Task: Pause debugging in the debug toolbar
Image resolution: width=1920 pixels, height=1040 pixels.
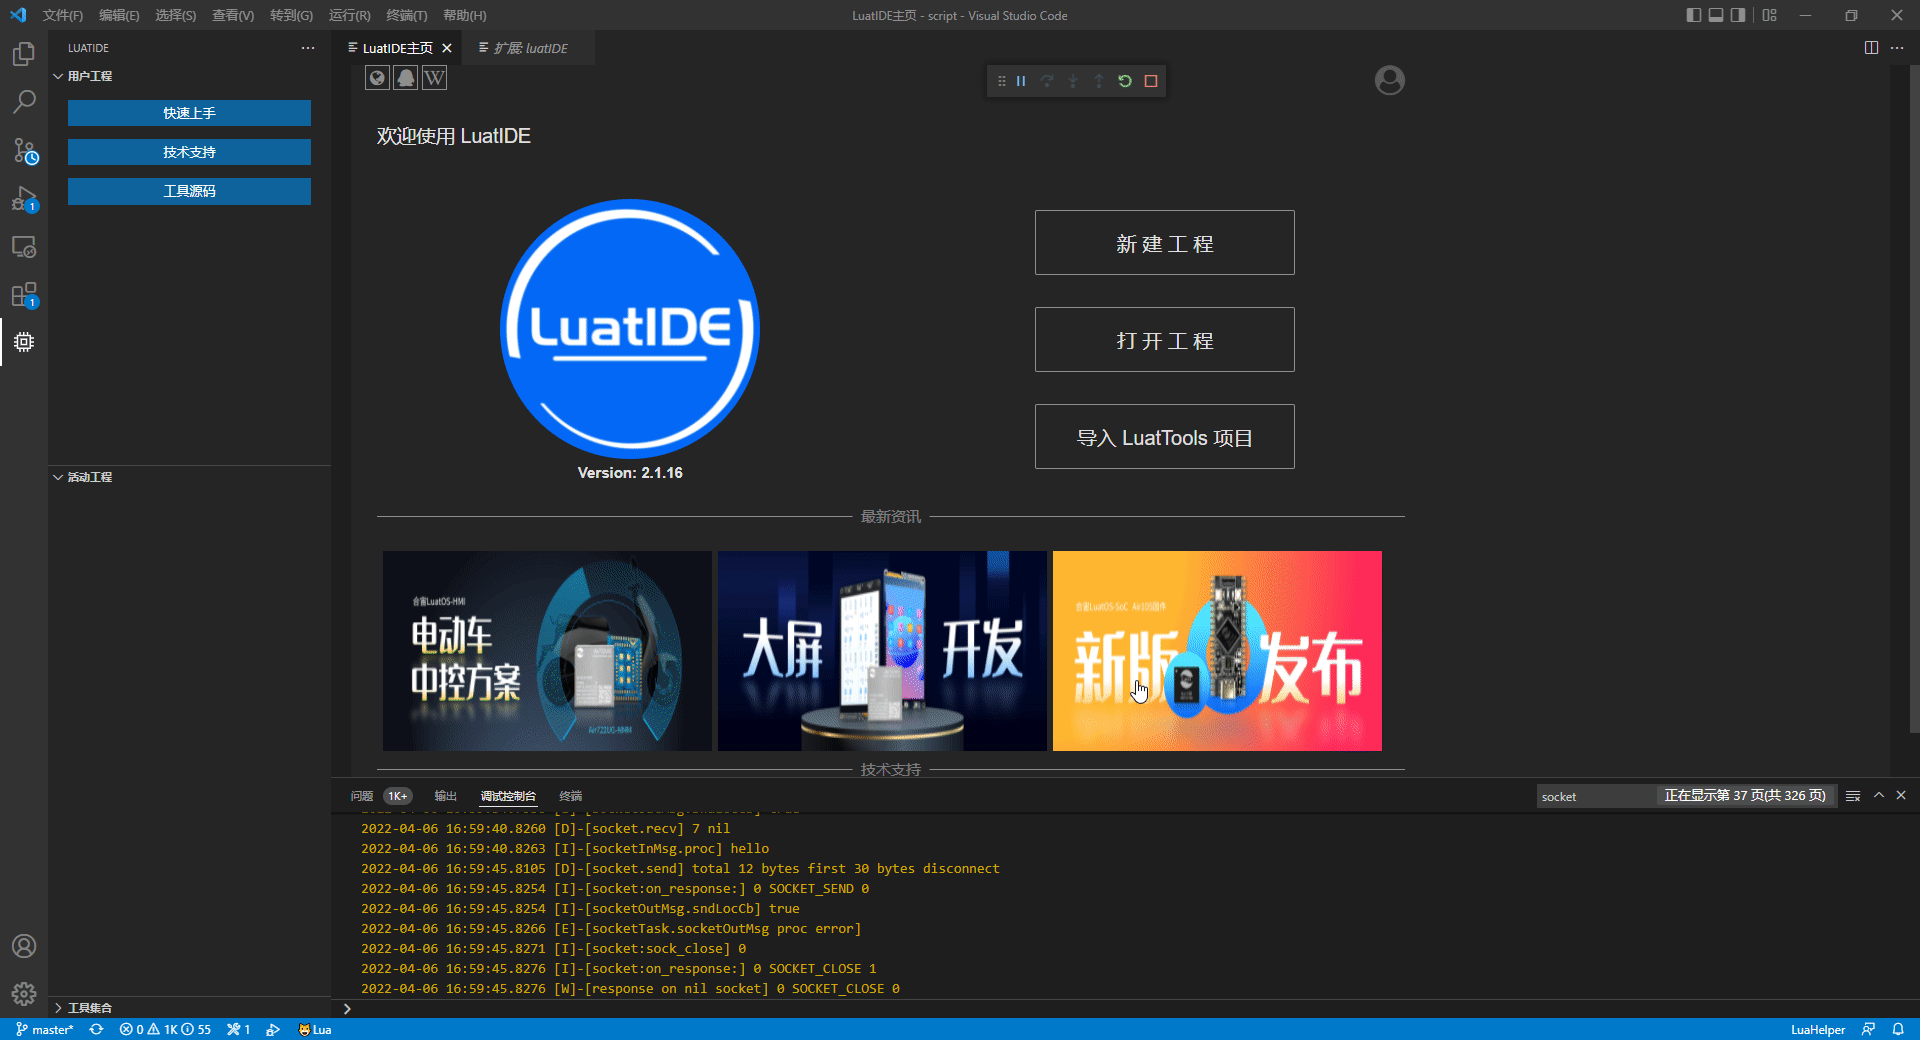Action: click(x=1021, y=81)
